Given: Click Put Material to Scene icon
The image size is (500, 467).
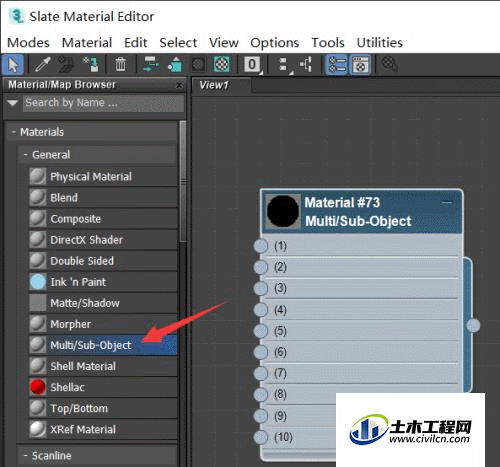Looking at the screenshot, I should [x=66, y=64].
